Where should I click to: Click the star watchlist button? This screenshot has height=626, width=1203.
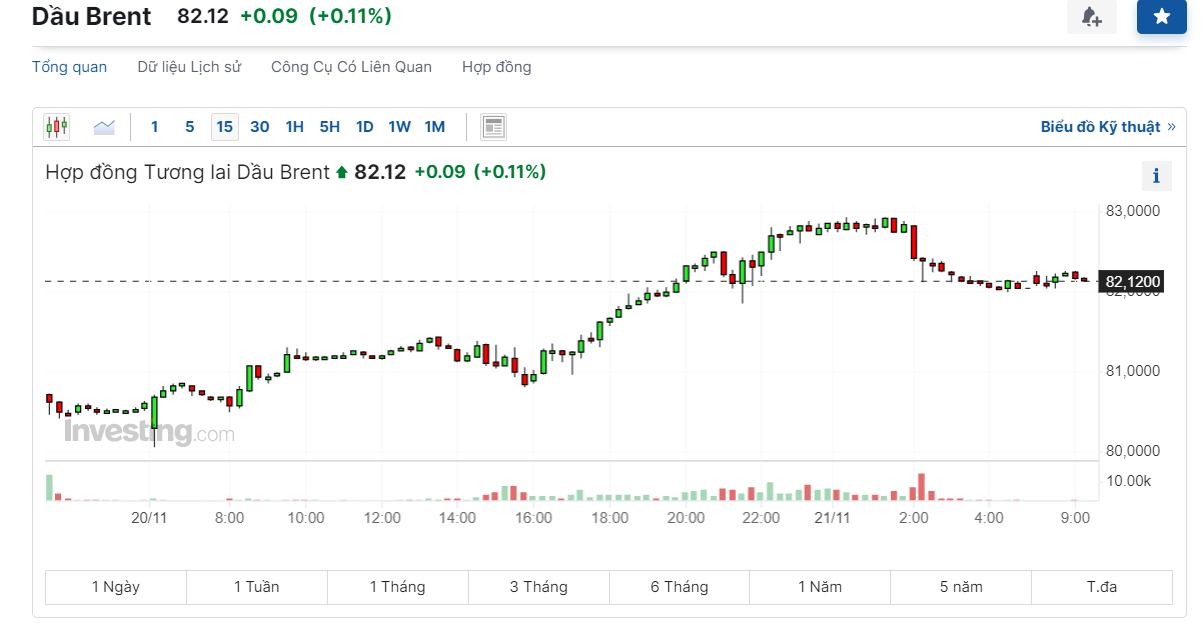(x=1161, y=17)
